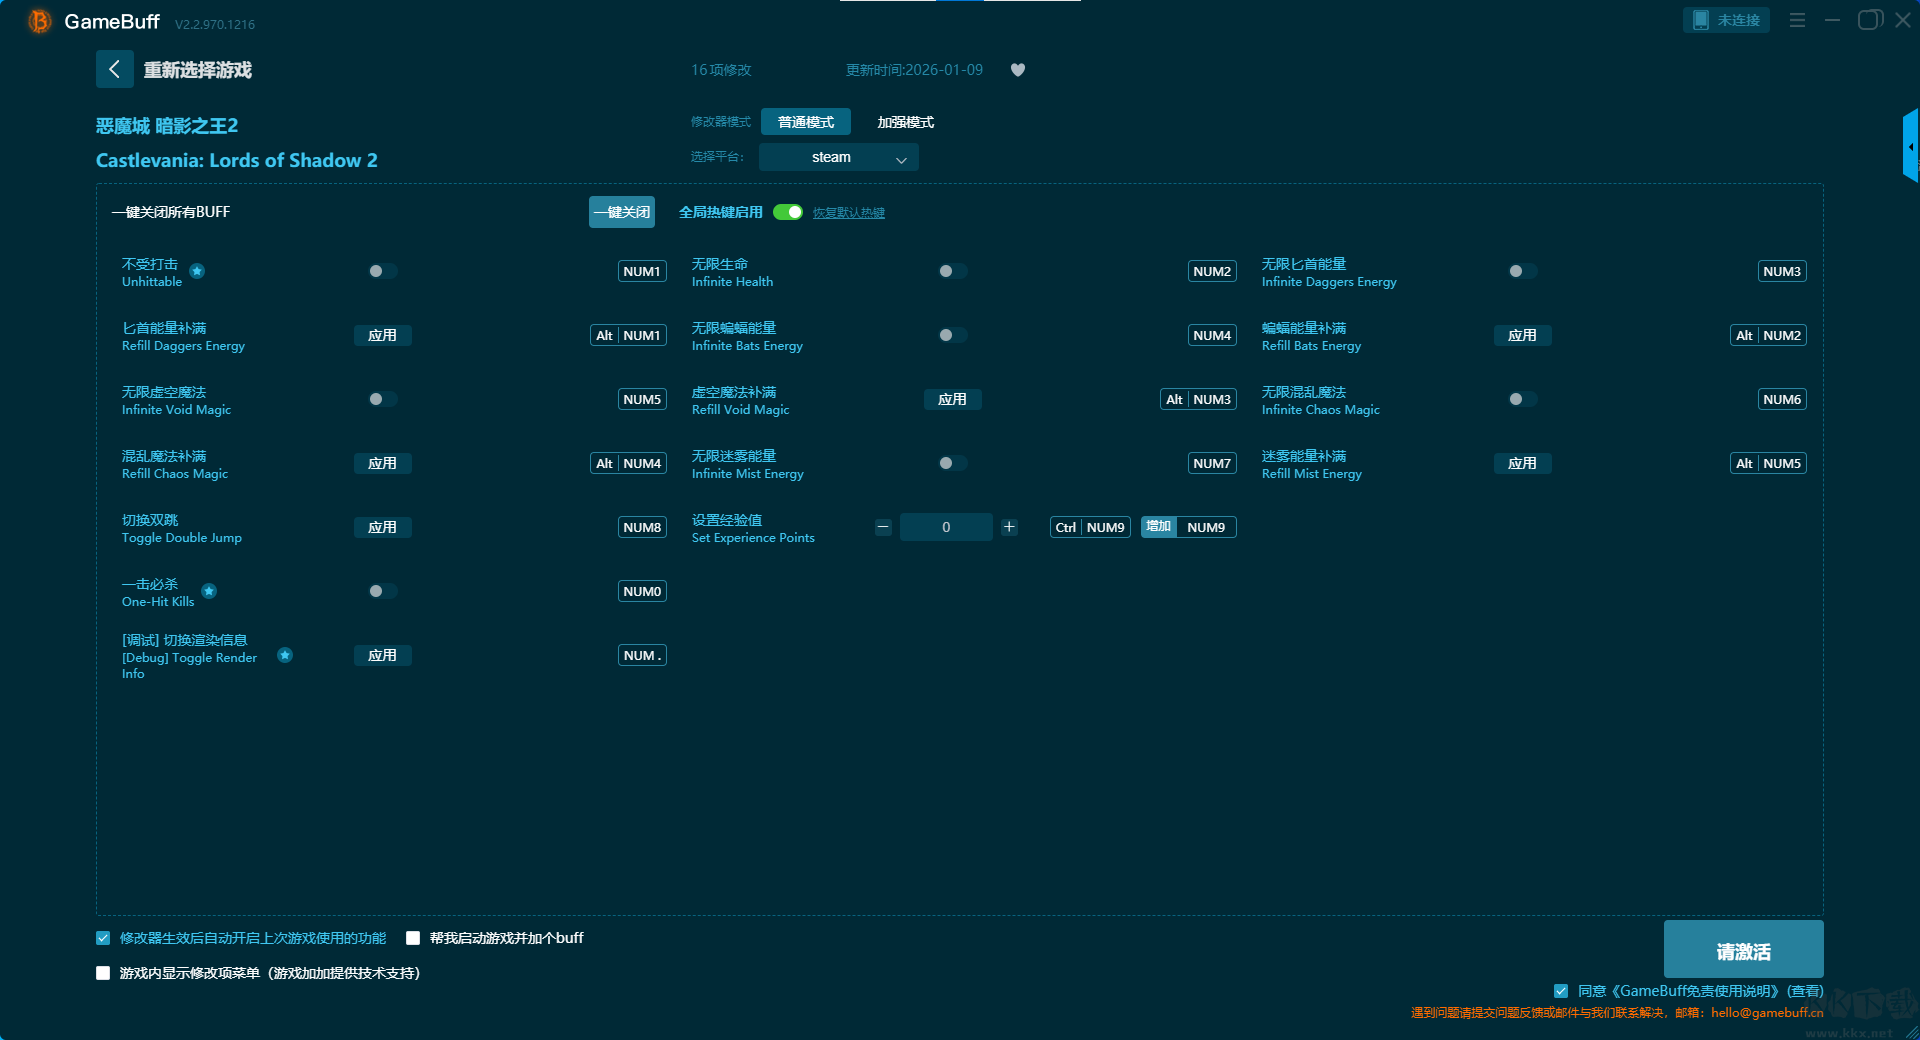This screenshot has width=1920, height=1040.
Task: Open the hamburger menu in the title bar
Action: coord(1797,20)
